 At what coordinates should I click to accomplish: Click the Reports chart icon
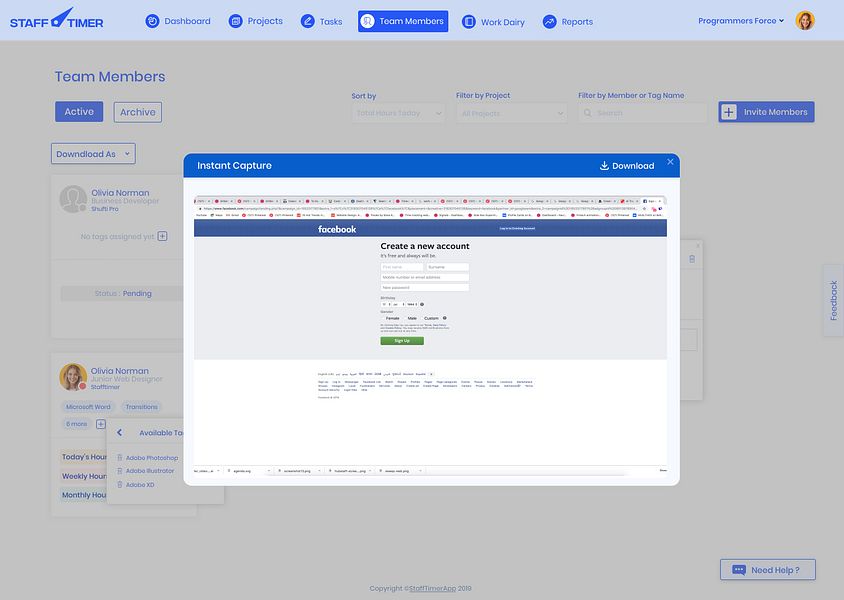coord(550,22)
